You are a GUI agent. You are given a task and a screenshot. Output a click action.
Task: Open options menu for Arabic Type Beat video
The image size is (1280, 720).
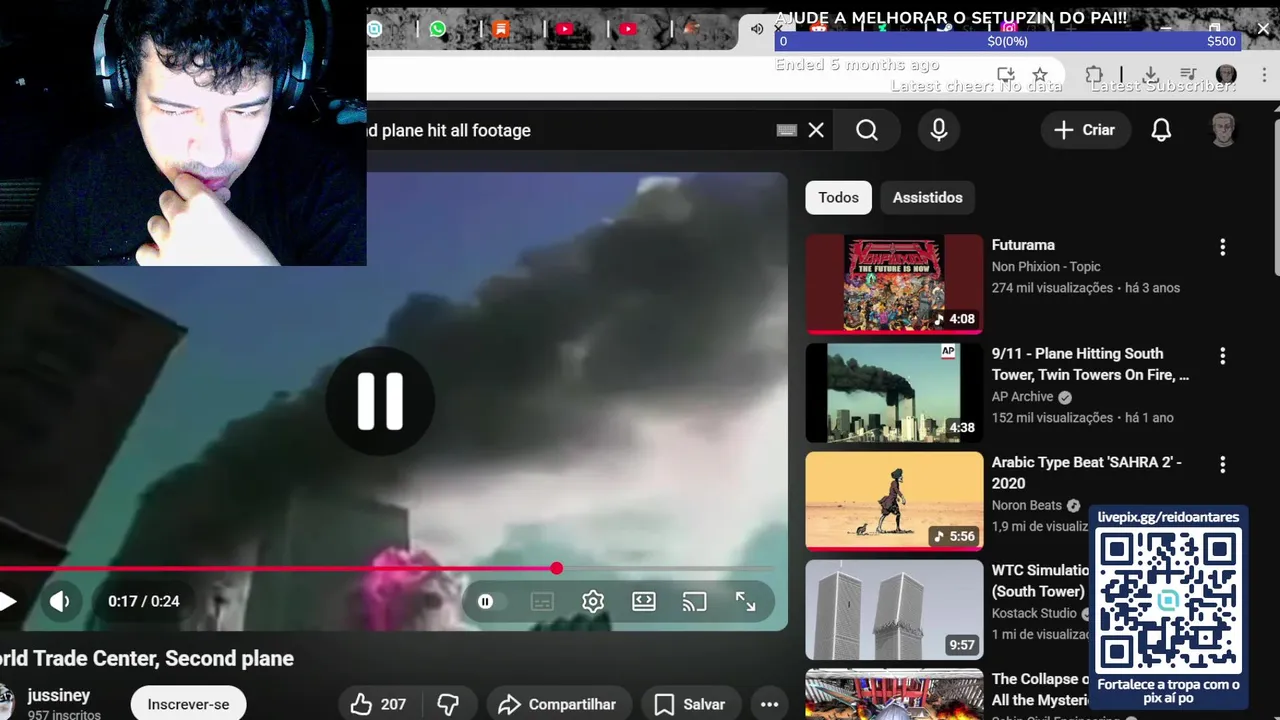[x=1222, y=465]
